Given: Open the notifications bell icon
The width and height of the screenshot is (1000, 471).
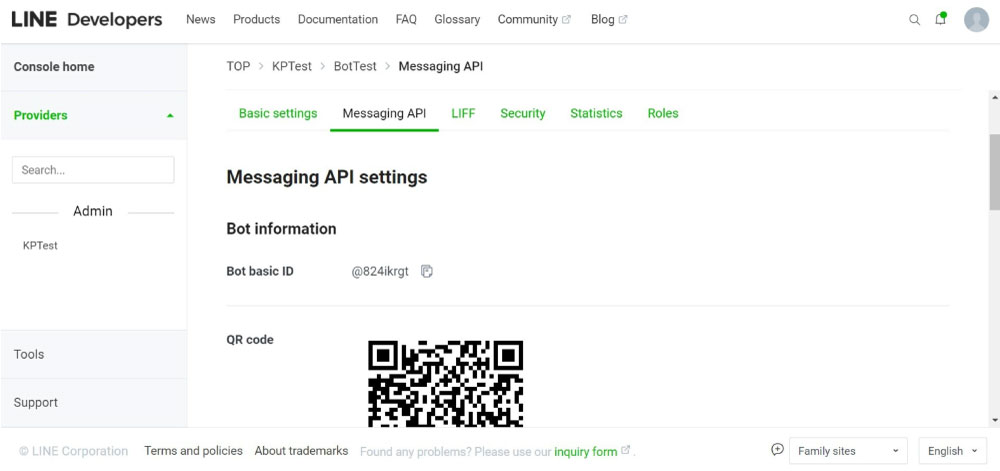Looking at the screenshot, I should [940, 19].
